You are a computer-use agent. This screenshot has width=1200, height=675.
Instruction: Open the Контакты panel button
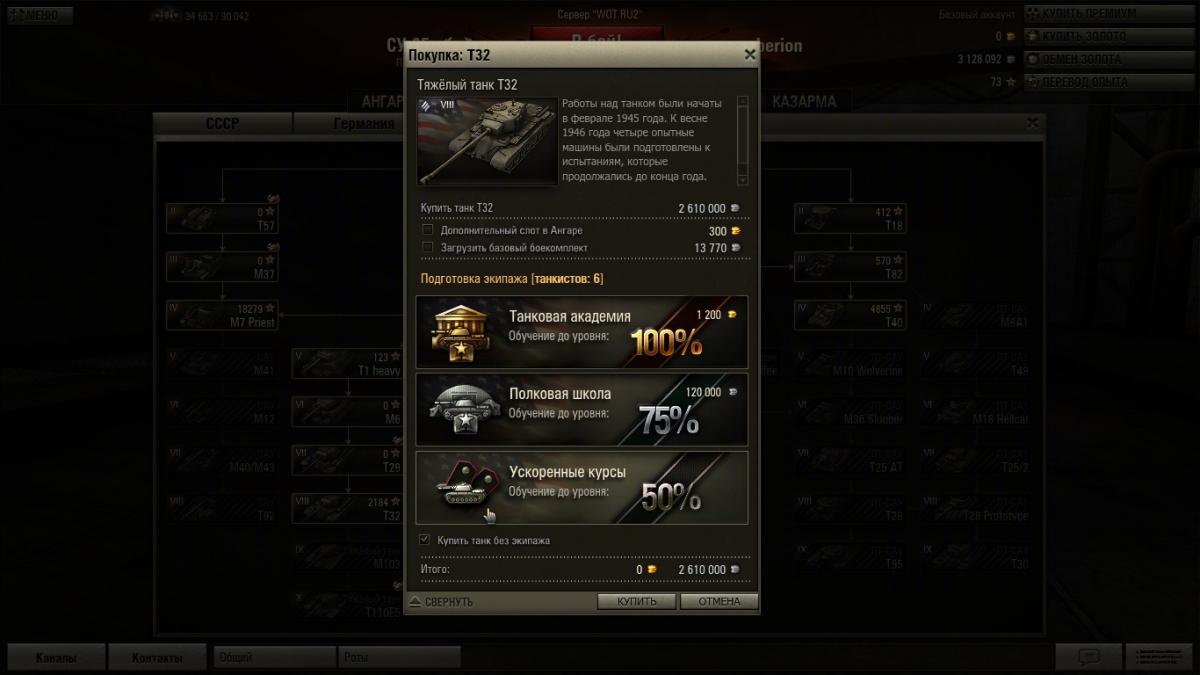coord(158,658)
